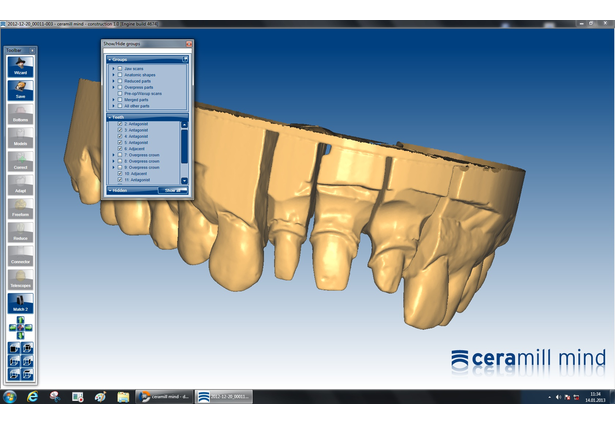Viewport: 615px width, 424px height.
Task: Check the Overpress parts group checkbox
Action: [120, 87]
